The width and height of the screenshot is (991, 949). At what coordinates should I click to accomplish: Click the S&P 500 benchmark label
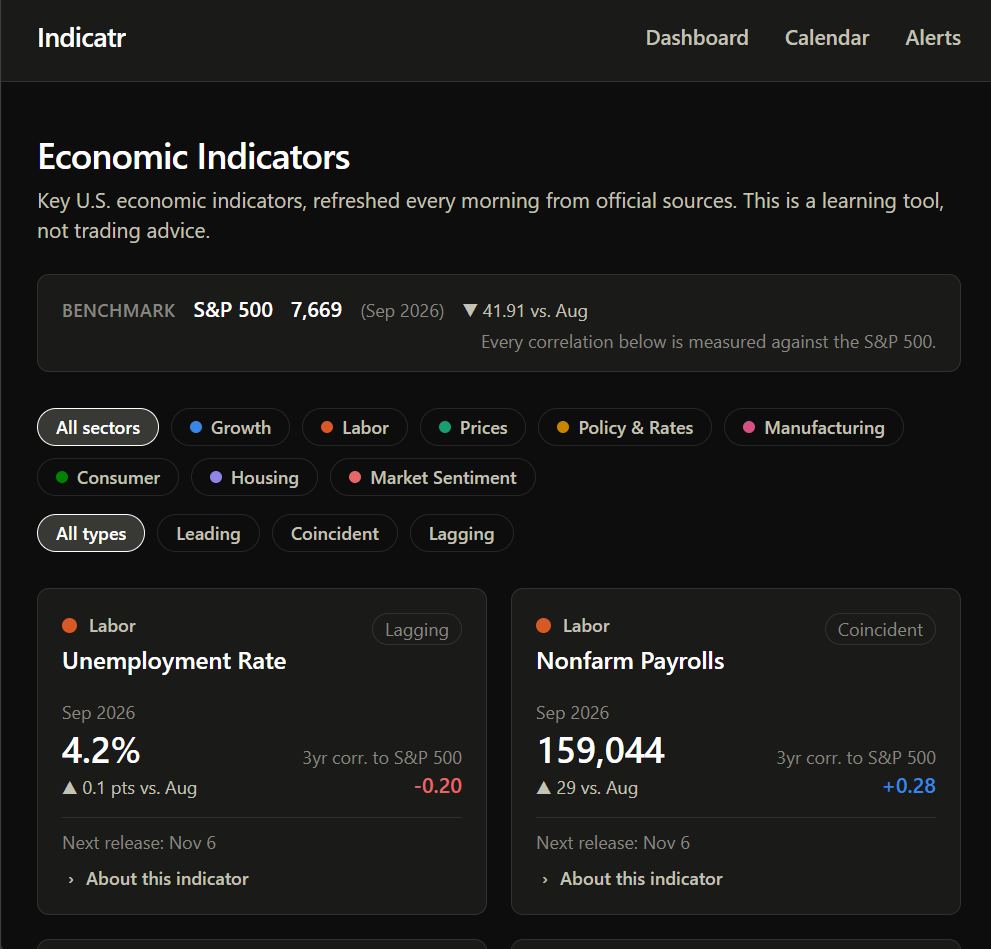click(233, 310)
